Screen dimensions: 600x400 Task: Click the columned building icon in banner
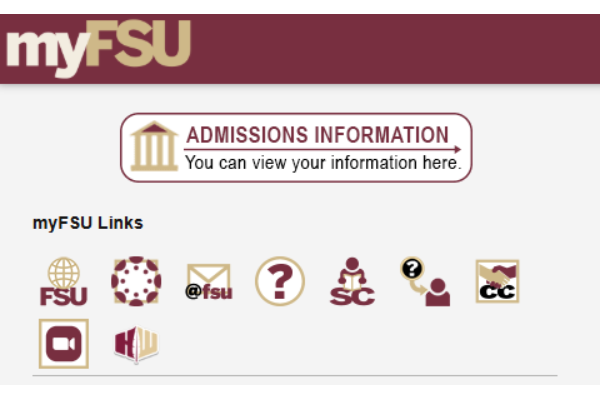(154, 147)
